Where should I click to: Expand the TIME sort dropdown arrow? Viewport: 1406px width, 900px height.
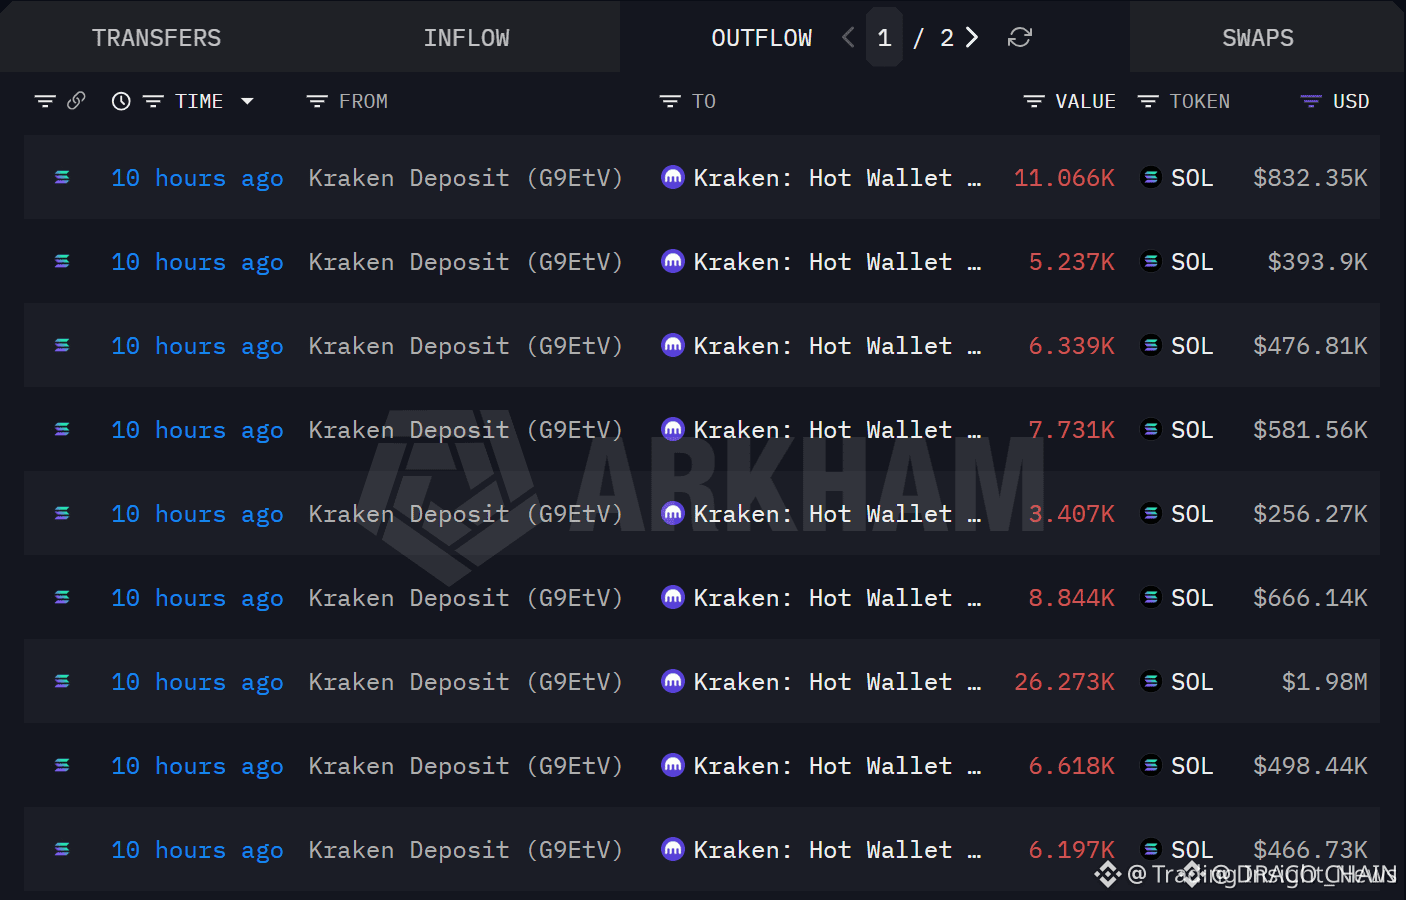pos(247,101)
